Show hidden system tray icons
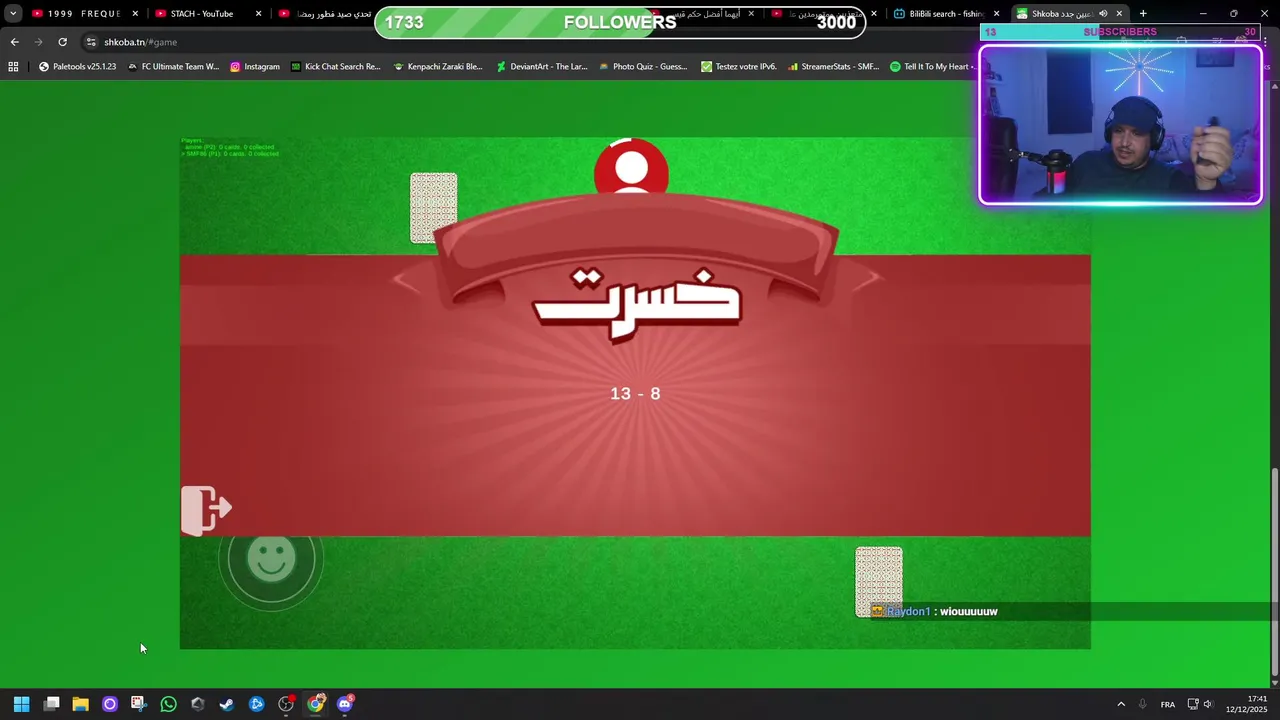 (x=1121, y=704)
